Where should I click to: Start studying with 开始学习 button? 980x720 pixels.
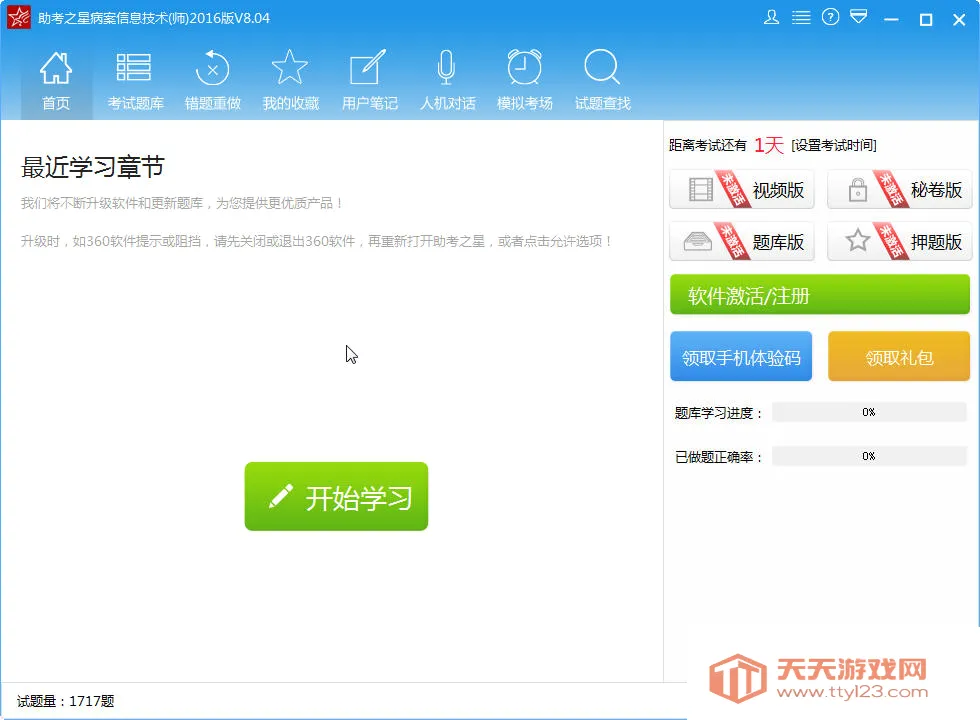tap(336, 497)
